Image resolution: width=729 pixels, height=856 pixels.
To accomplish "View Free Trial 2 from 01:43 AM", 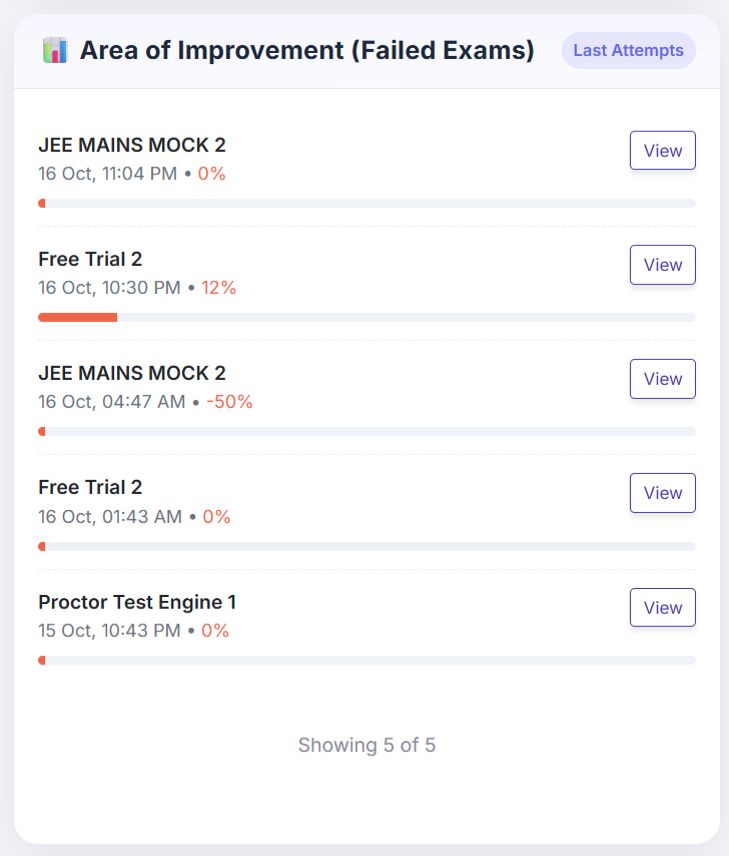I will [x=662, y=493].
